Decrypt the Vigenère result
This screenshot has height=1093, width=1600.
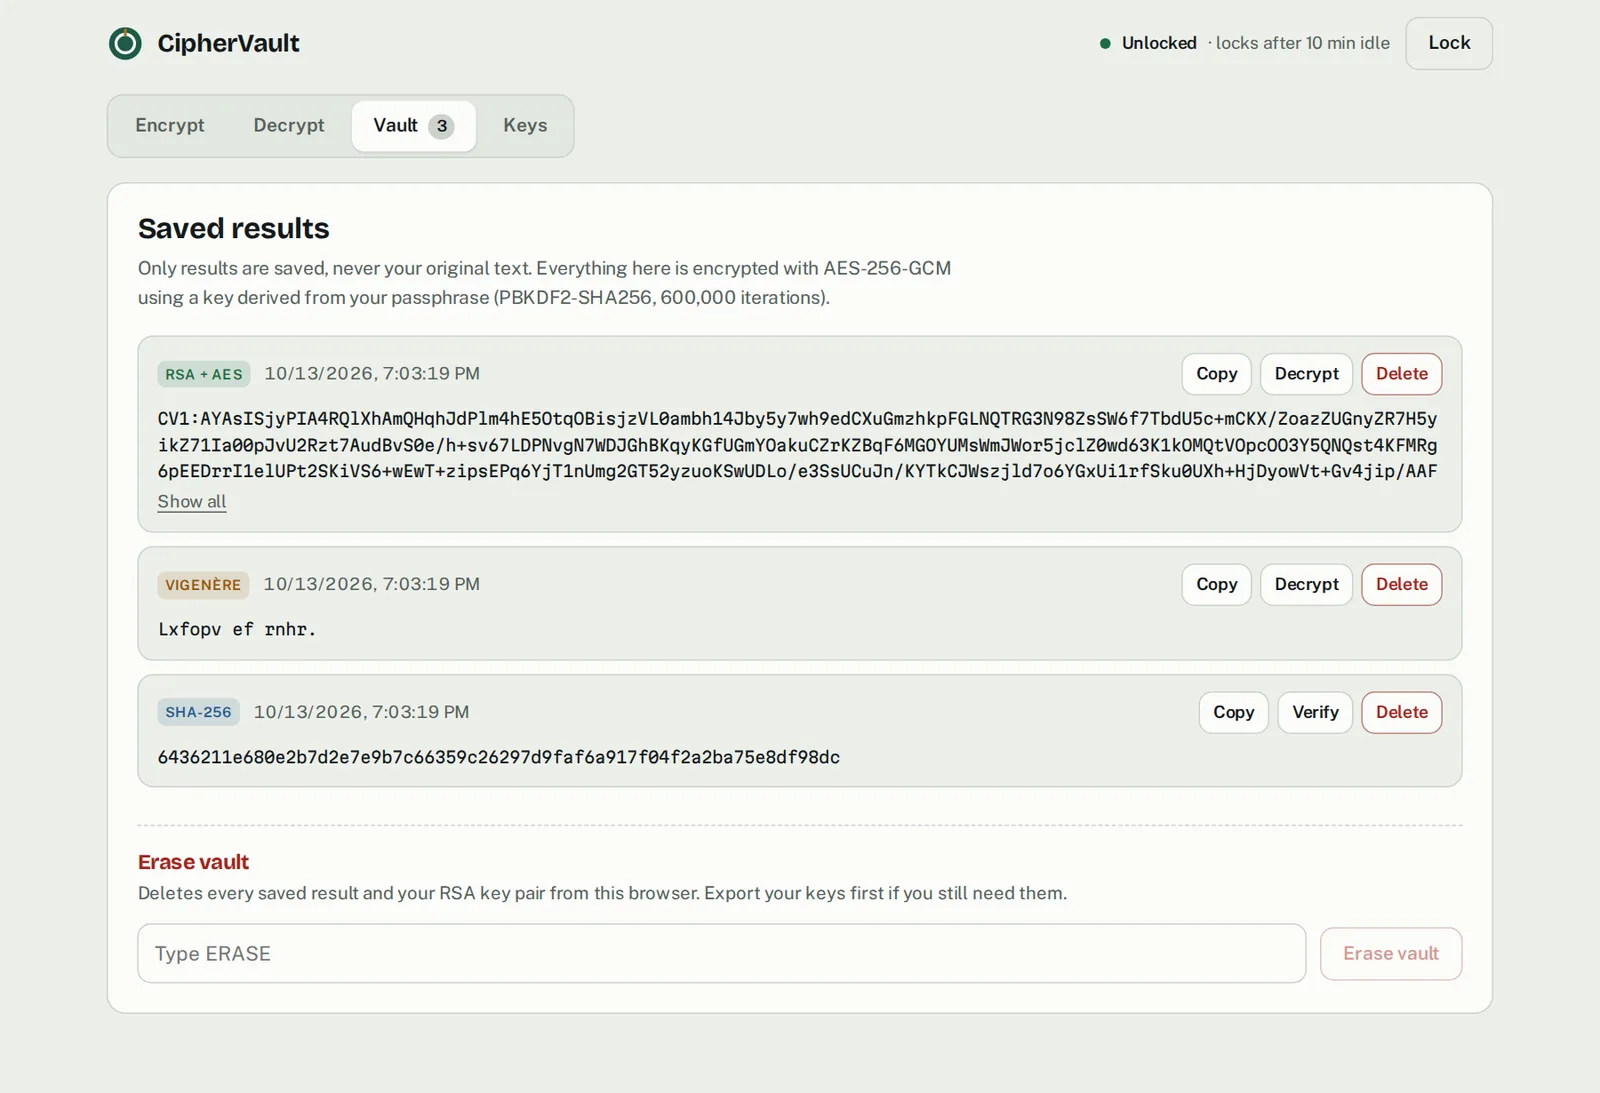click(x=1306, y=584)
